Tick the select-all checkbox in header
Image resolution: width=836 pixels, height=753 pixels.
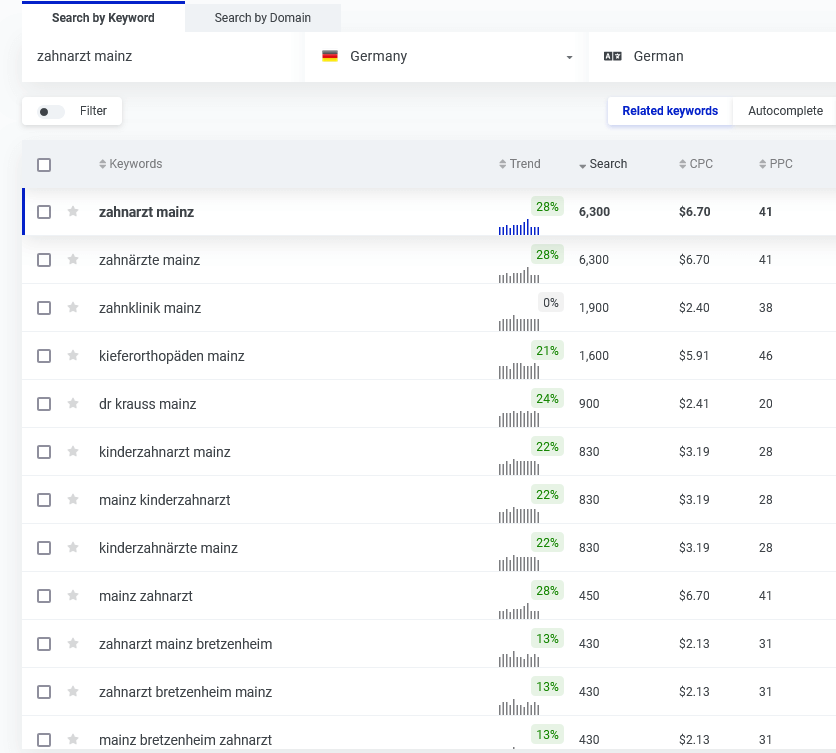pos(44,165)
